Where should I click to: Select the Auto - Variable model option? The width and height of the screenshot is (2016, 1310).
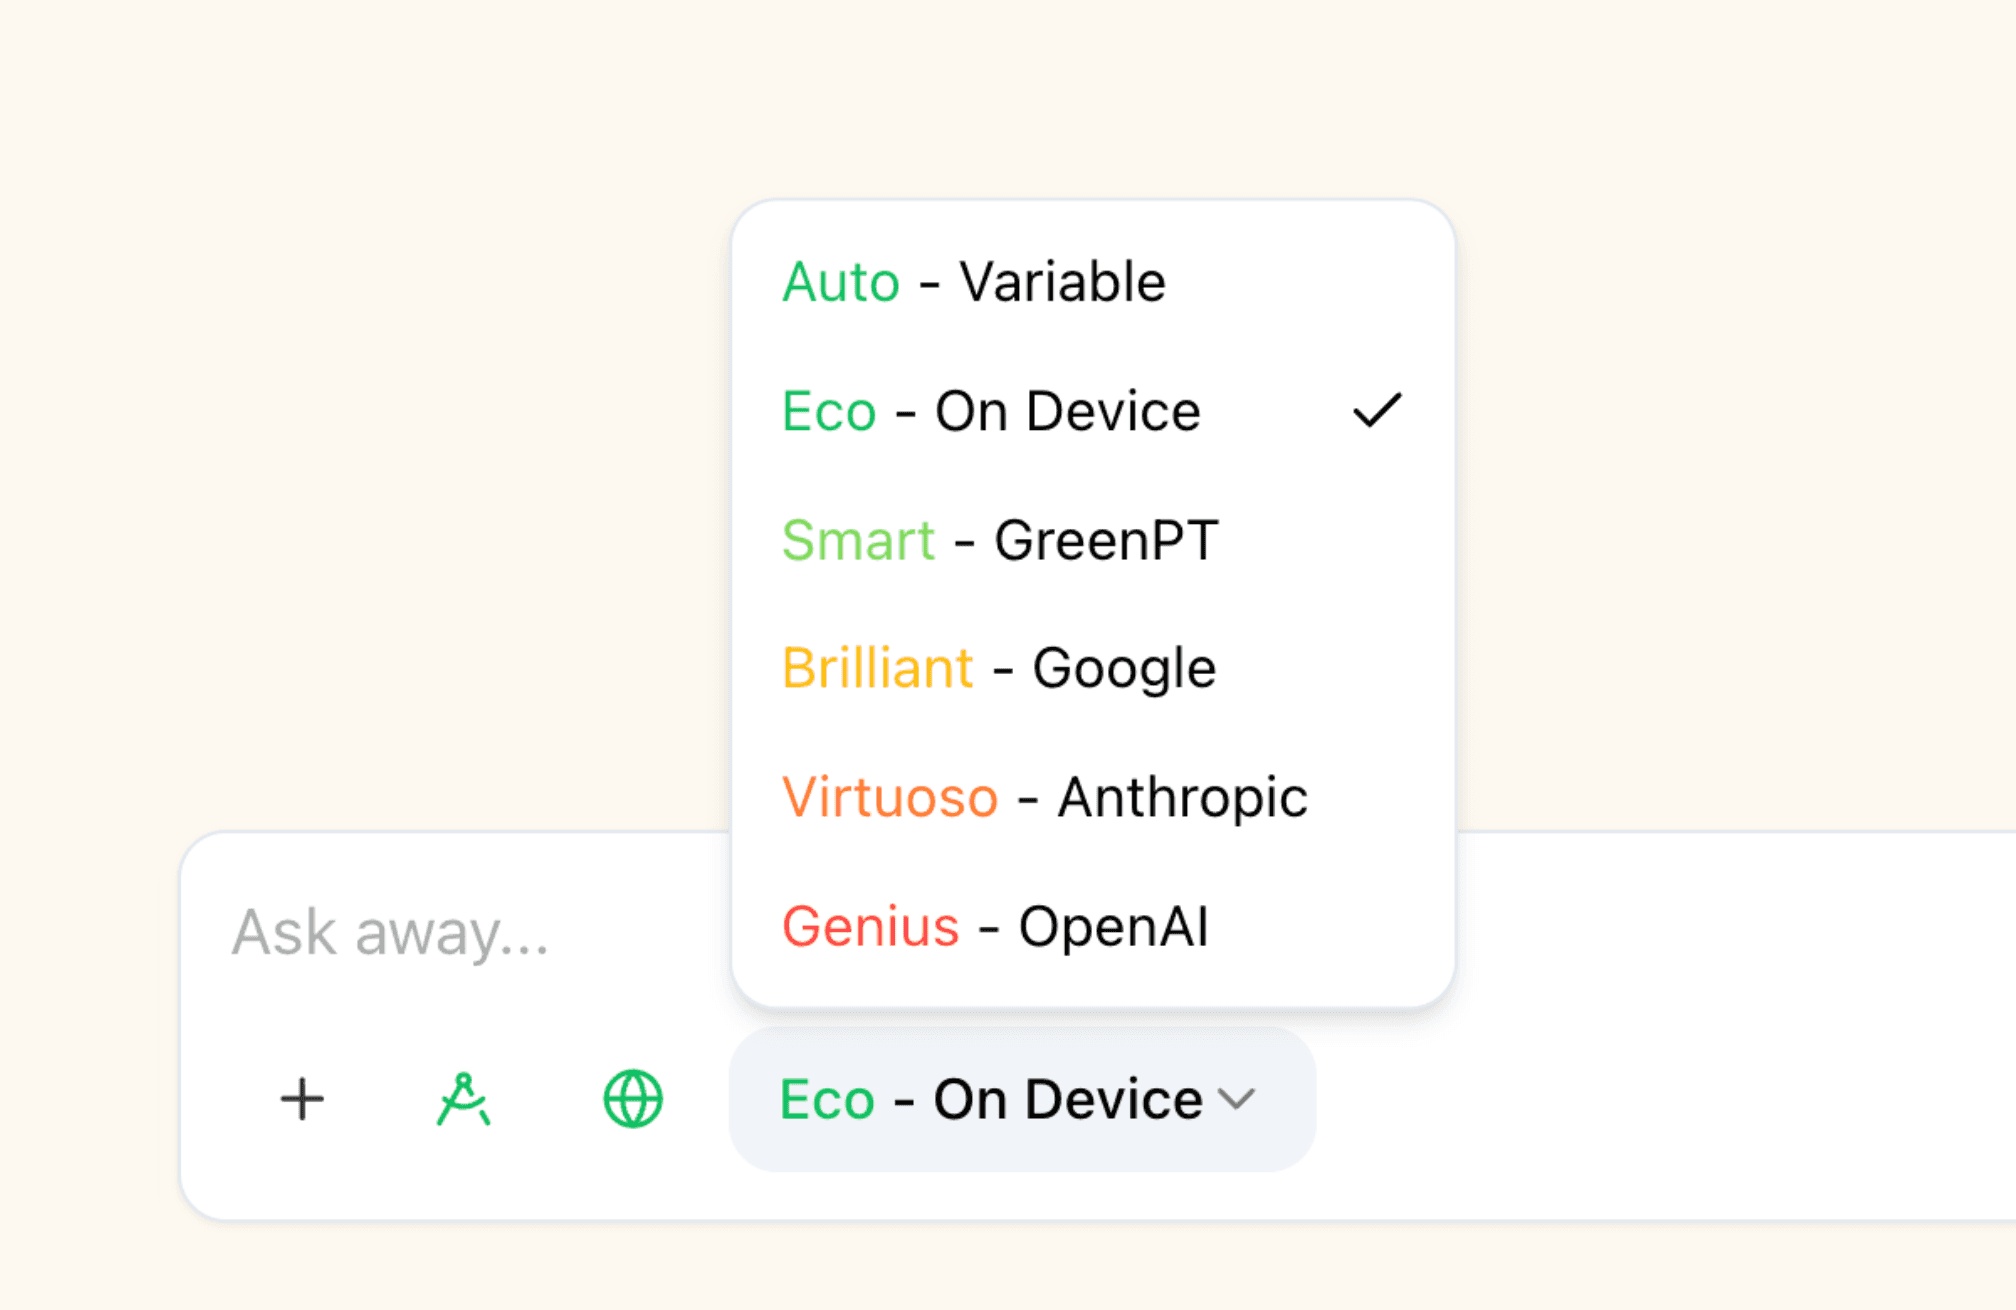pyautogui.click(x=1093, y=282)
